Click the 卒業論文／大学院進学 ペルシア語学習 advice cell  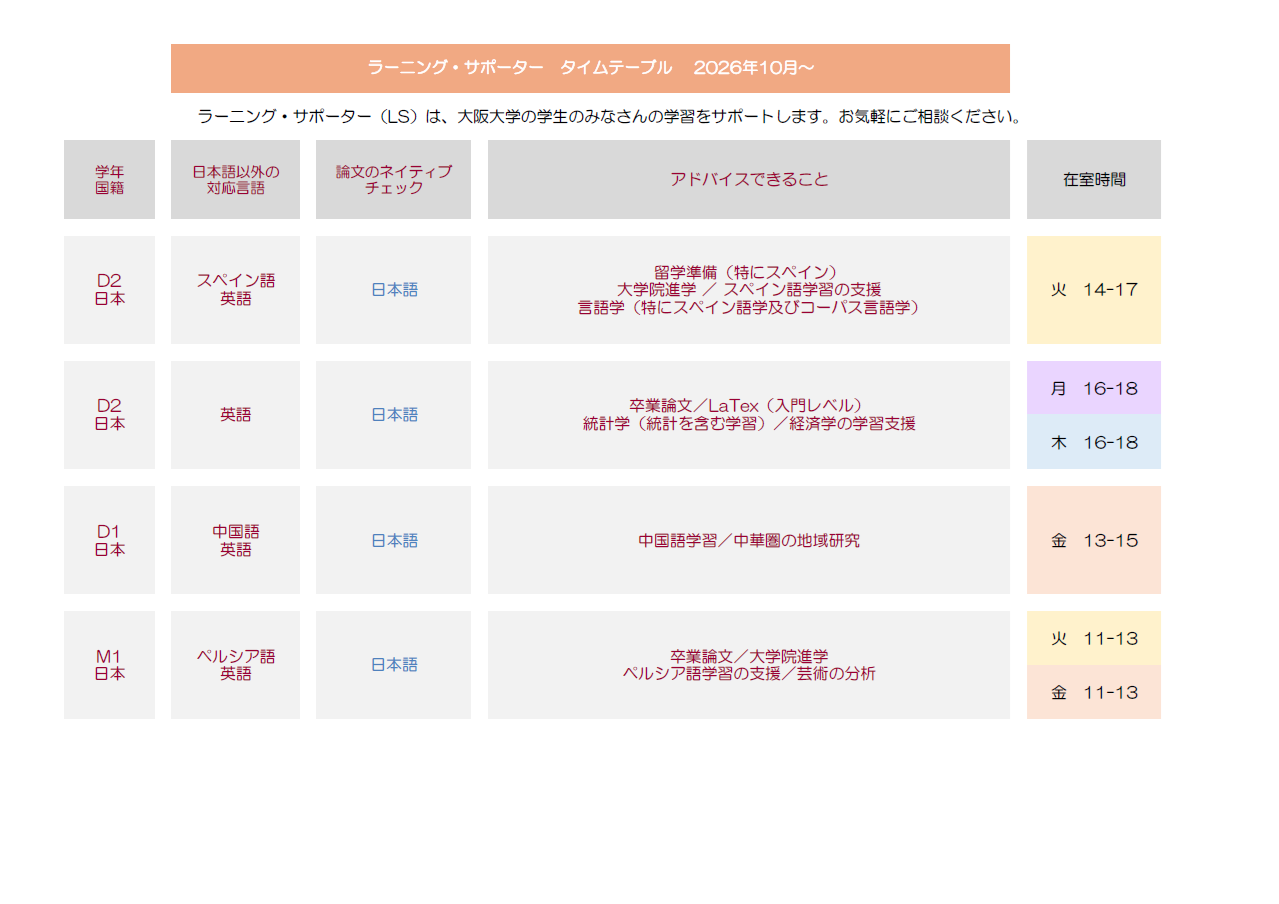pyautogui.click(x=749, y=665)
